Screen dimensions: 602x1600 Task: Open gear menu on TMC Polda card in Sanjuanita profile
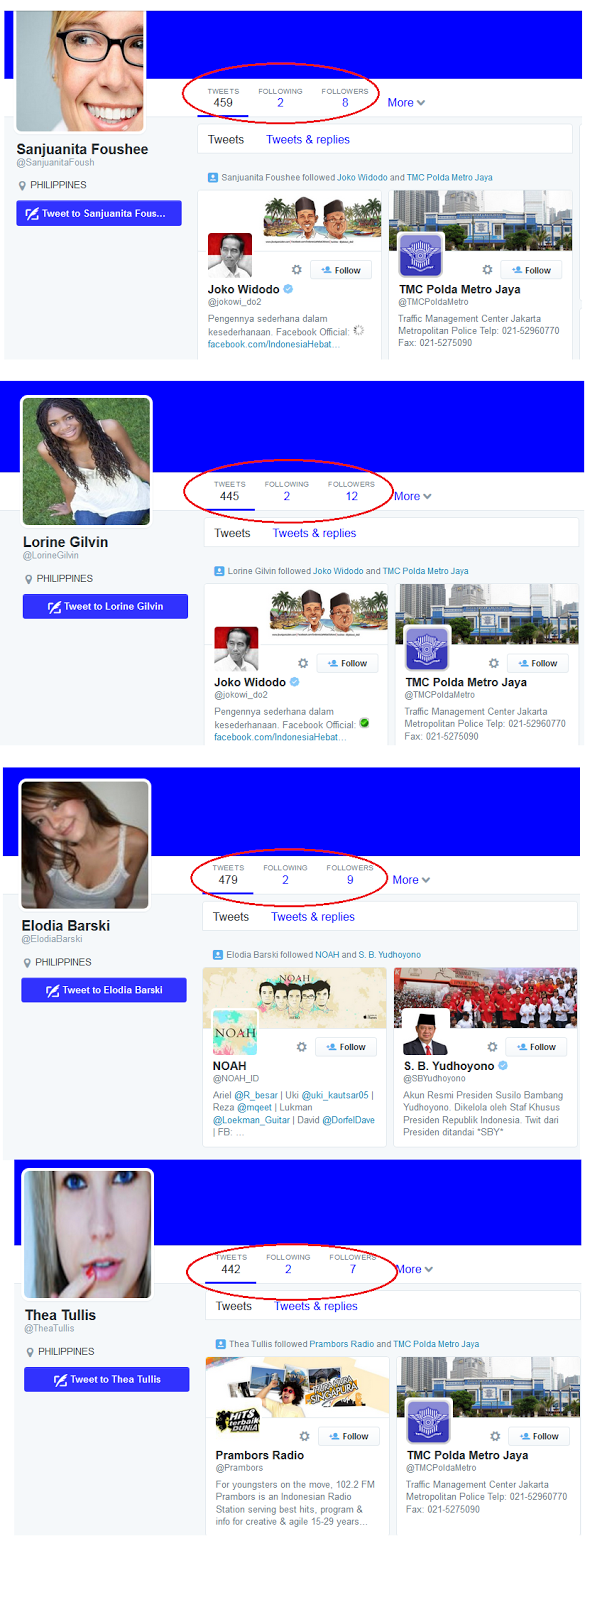pos(487,270)
